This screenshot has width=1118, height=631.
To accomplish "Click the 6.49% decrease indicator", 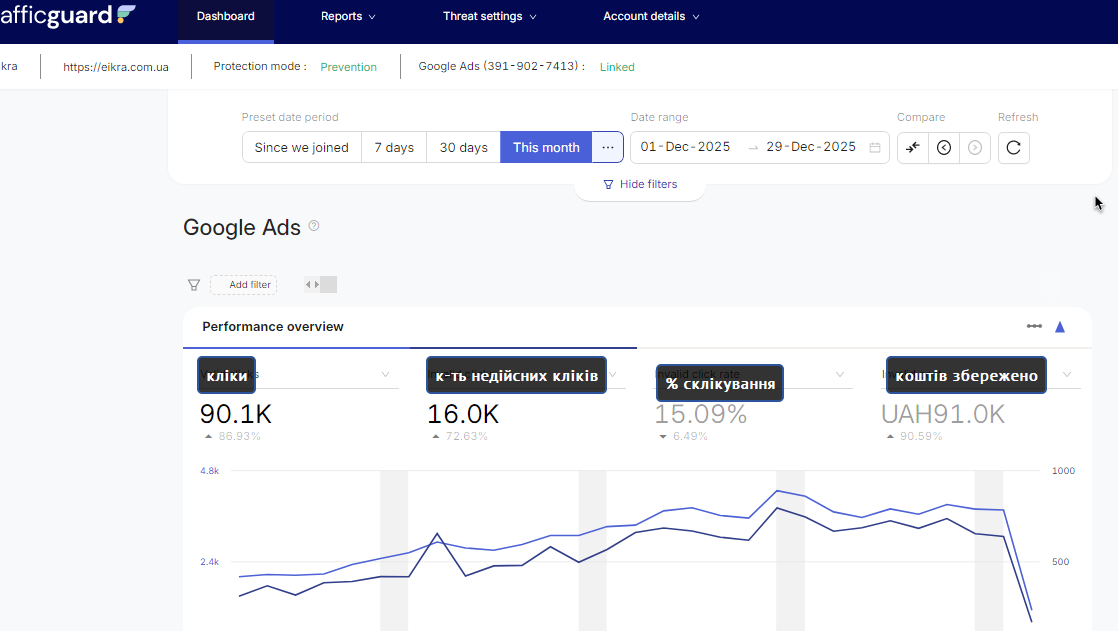I will (x=683, y=436).
